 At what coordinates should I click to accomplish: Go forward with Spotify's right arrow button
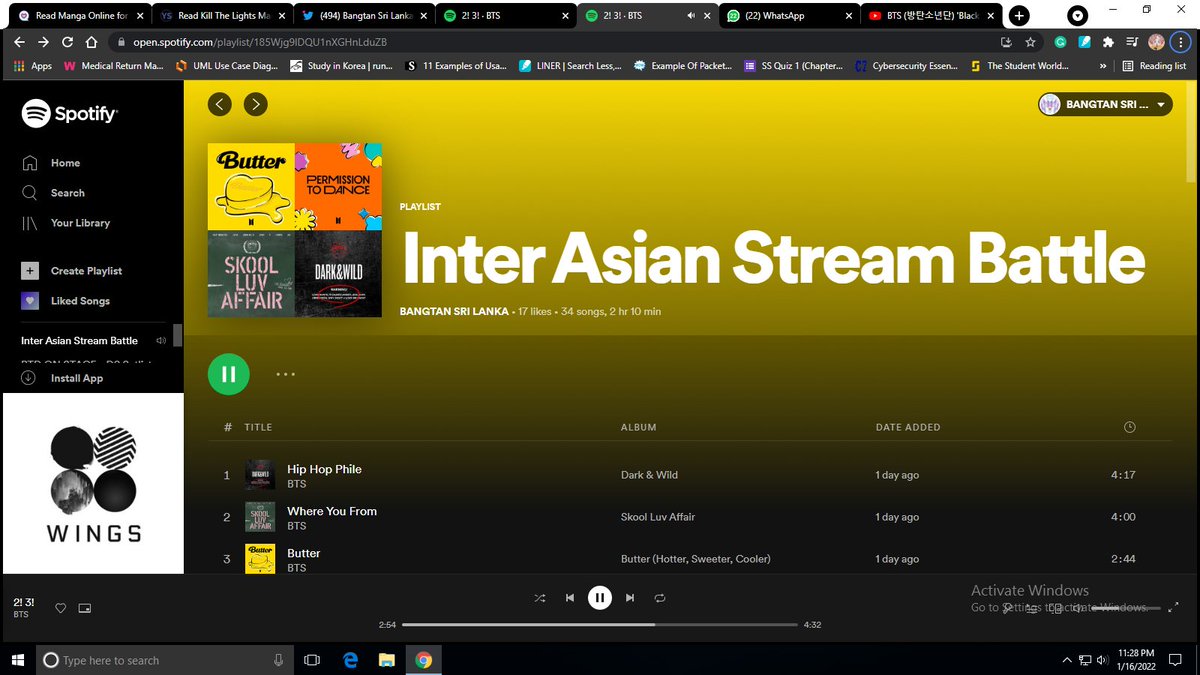(256, 104)
